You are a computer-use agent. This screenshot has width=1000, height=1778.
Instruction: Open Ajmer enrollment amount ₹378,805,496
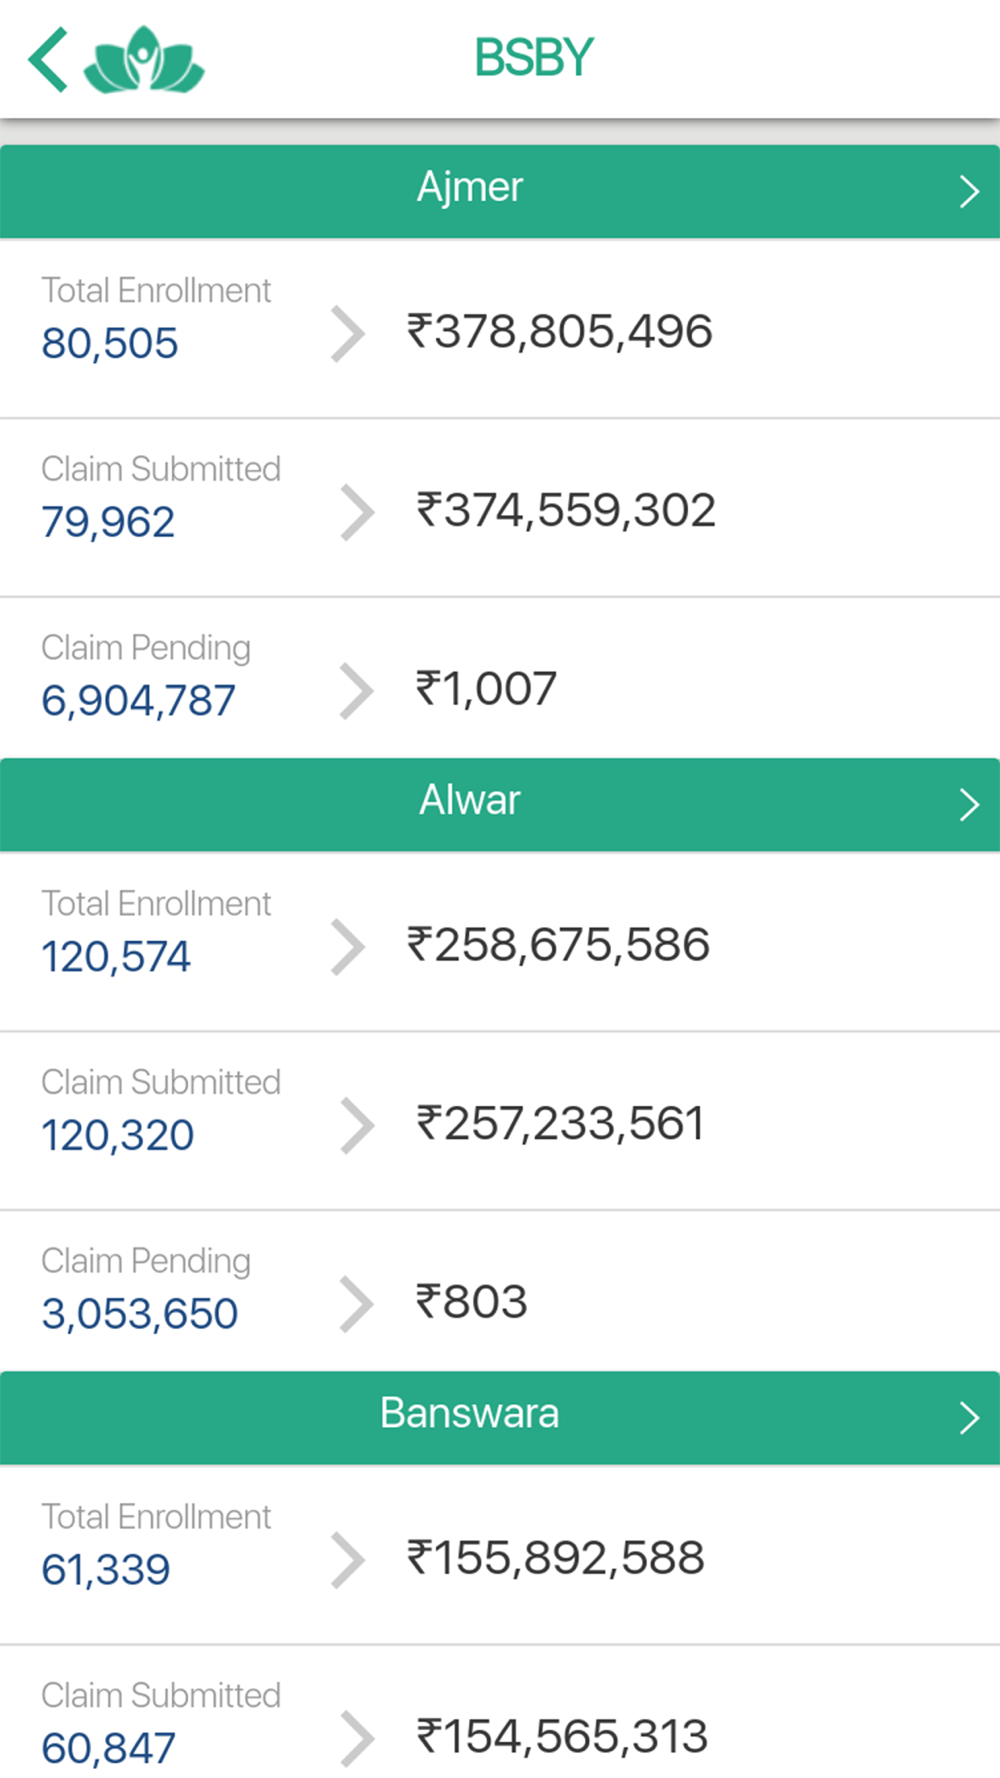tap(559, 332)
